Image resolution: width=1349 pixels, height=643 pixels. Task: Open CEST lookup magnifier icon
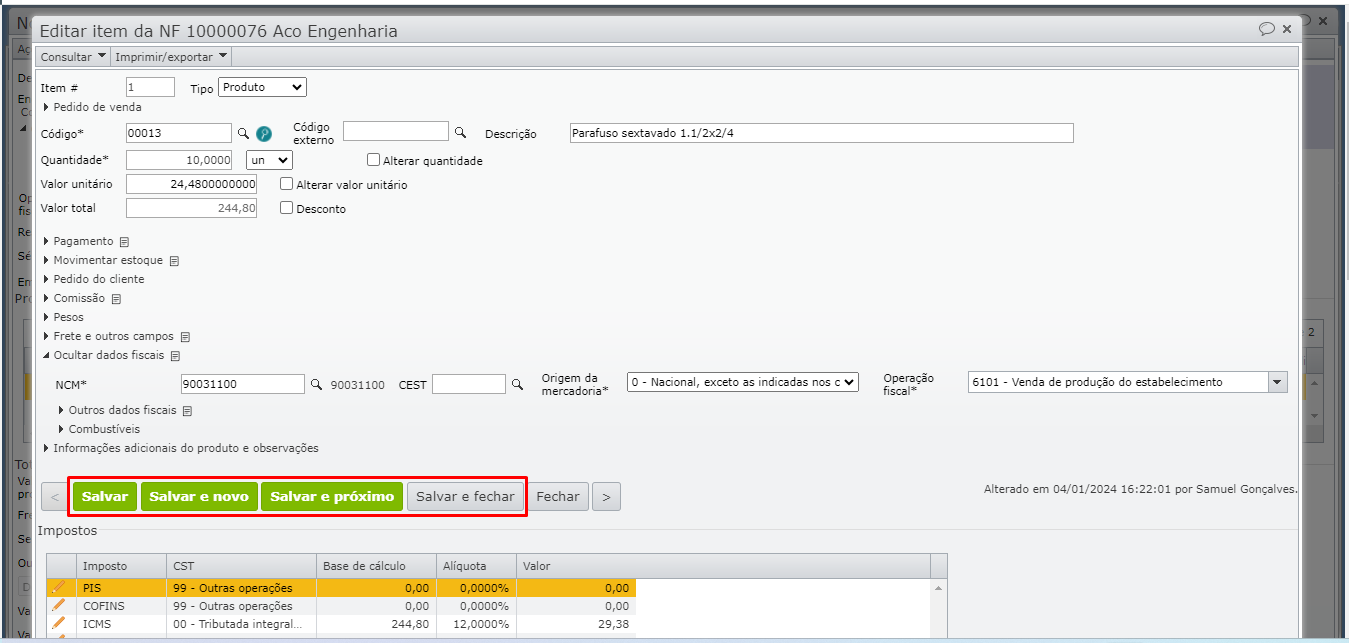[x=518, y=384]
